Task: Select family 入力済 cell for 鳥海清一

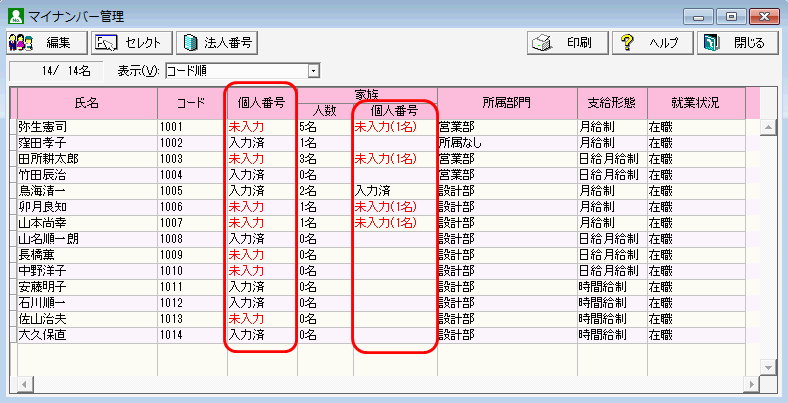Action: coord(372,190)
